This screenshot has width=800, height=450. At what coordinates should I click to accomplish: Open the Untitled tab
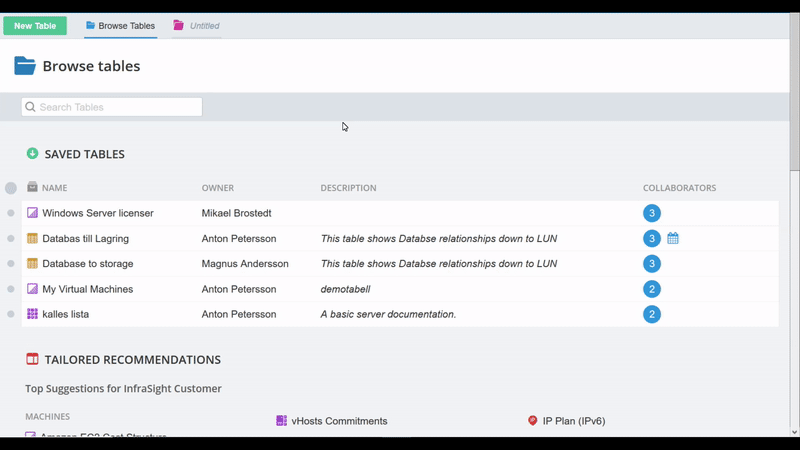pyautogui.click(x=196, y=26)
